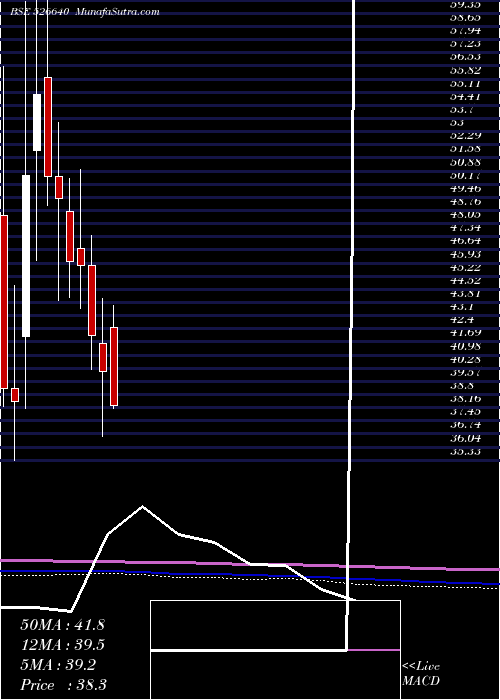This screenshot has width=500, height=700.
Task: Click the 59.35 price axis label
Action: 465,4
